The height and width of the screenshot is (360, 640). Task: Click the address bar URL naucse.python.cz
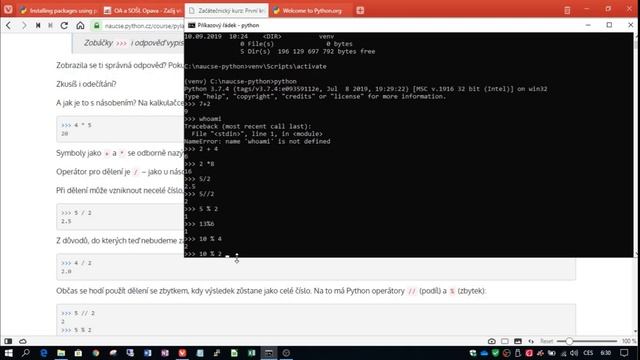pyautogui.click(x=144, y=26)
